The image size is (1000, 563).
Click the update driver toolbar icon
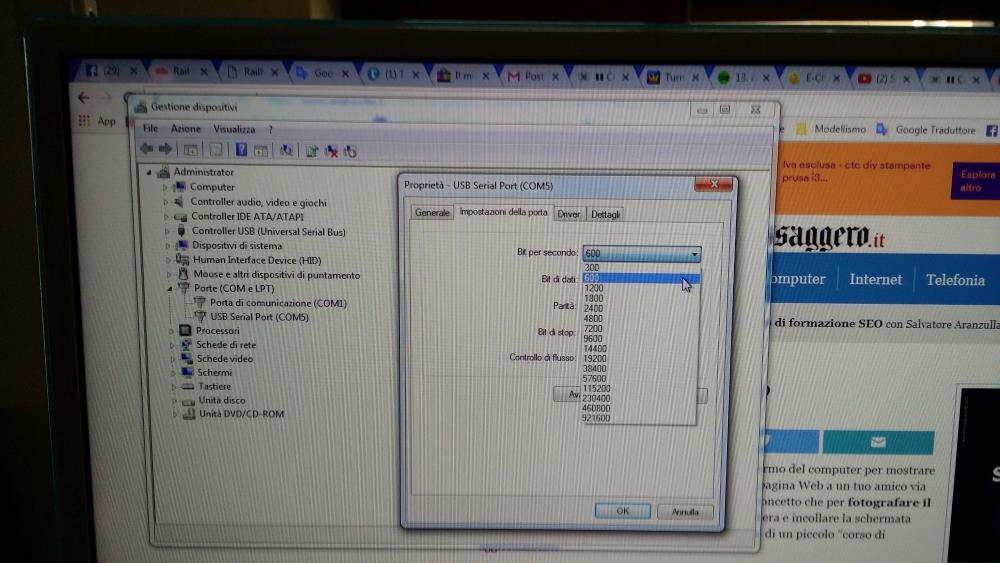tap(312, 151)
